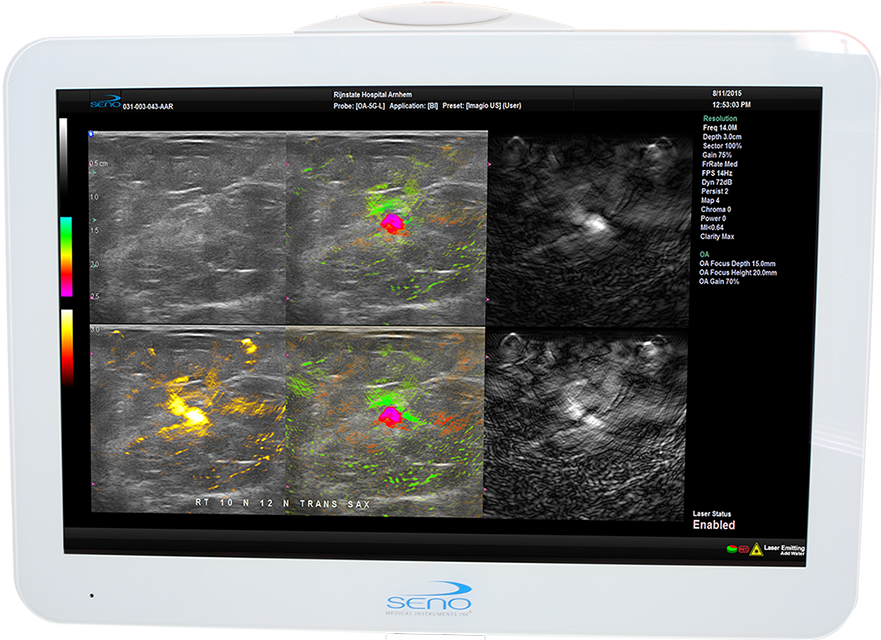The image size is (881, 640).
Task: Click the OA section header
Action: 703,255
